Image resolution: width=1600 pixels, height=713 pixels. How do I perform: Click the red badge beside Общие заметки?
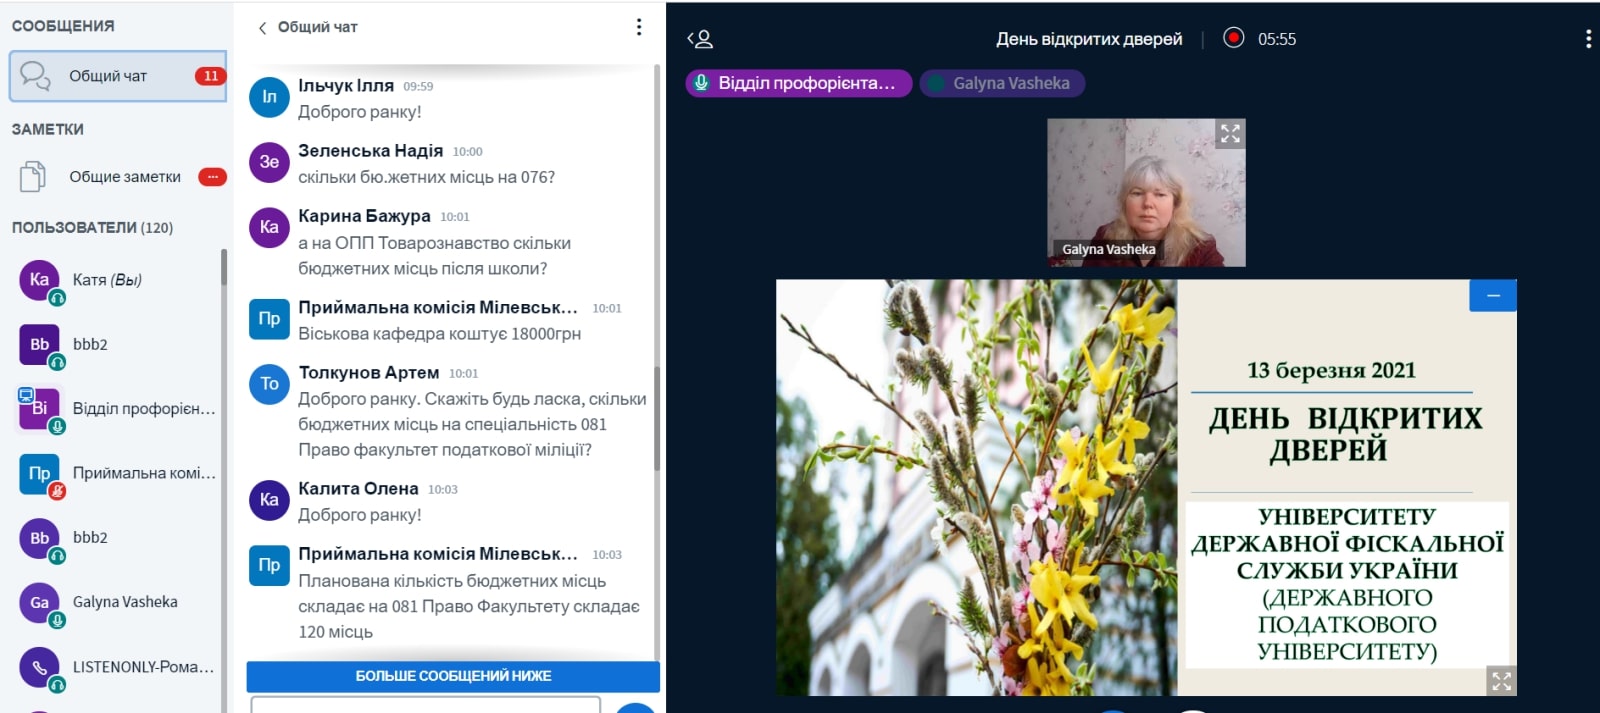point(212,177)
